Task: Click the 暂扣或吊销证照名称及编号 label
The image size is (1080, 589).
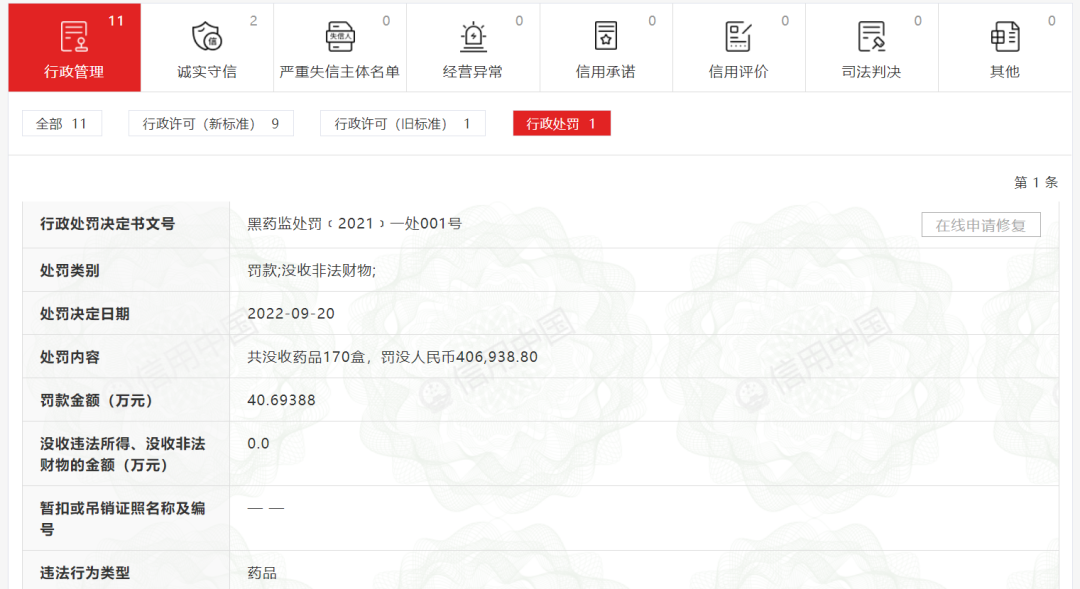Action: [x=123, y=519]
